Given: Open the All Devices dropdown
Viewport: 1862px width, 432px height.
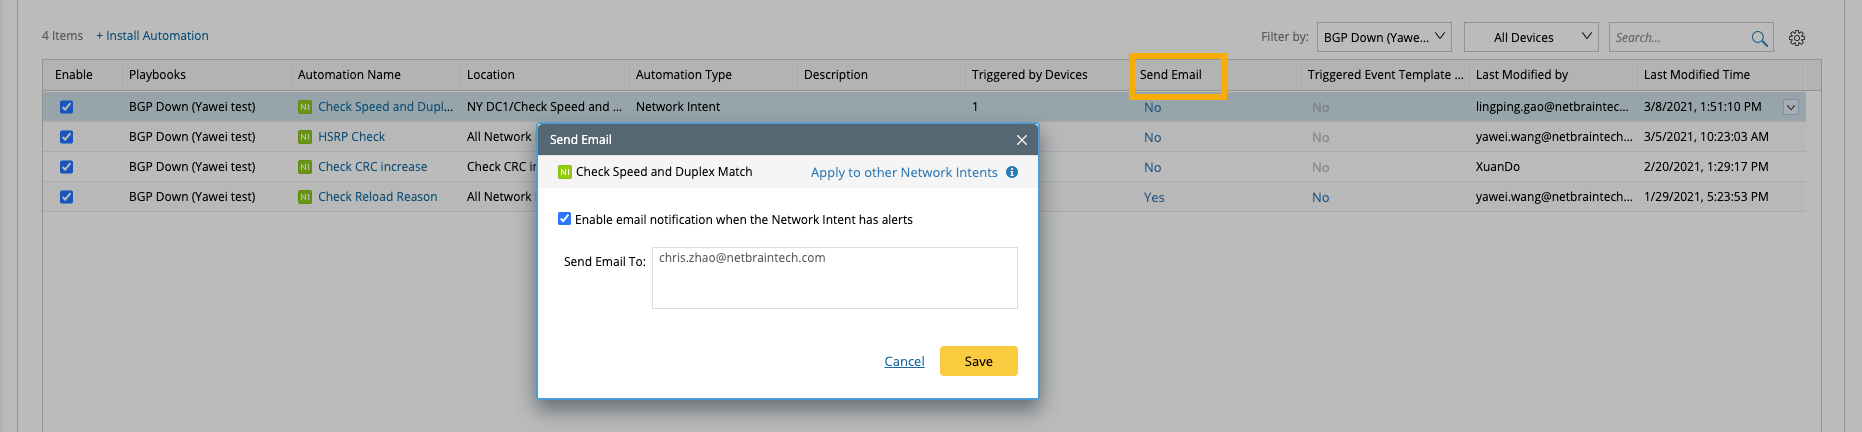Looking at the screenshot, I should 1531,37.
